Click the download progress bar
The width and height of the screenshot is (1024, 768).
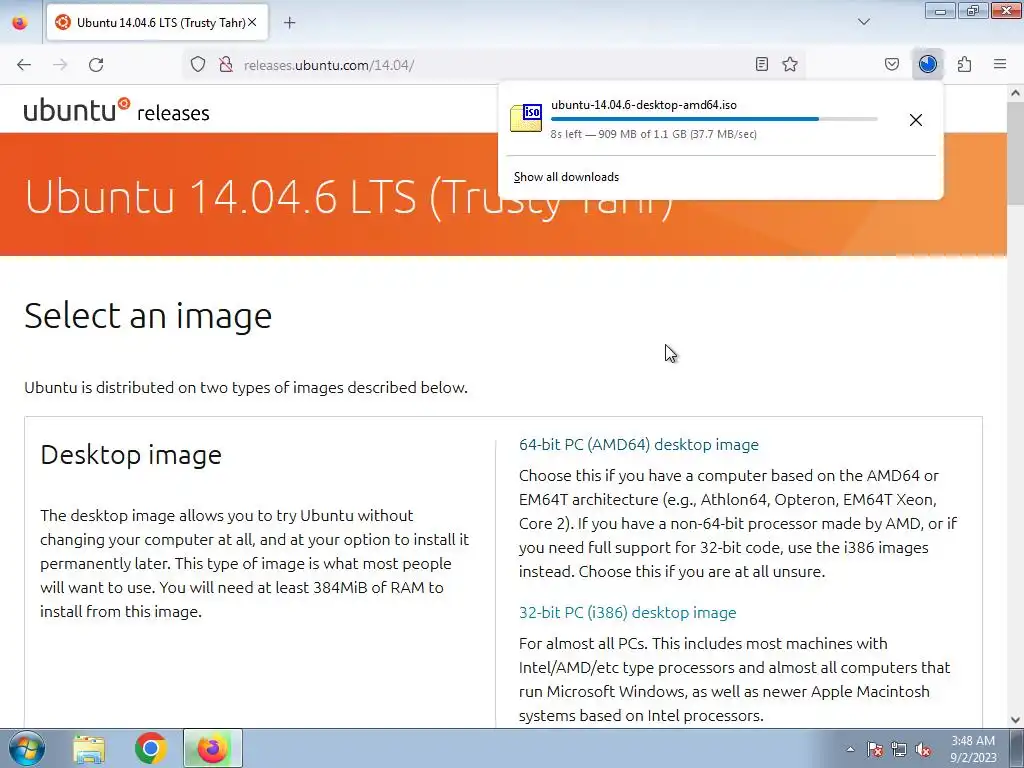714,119
